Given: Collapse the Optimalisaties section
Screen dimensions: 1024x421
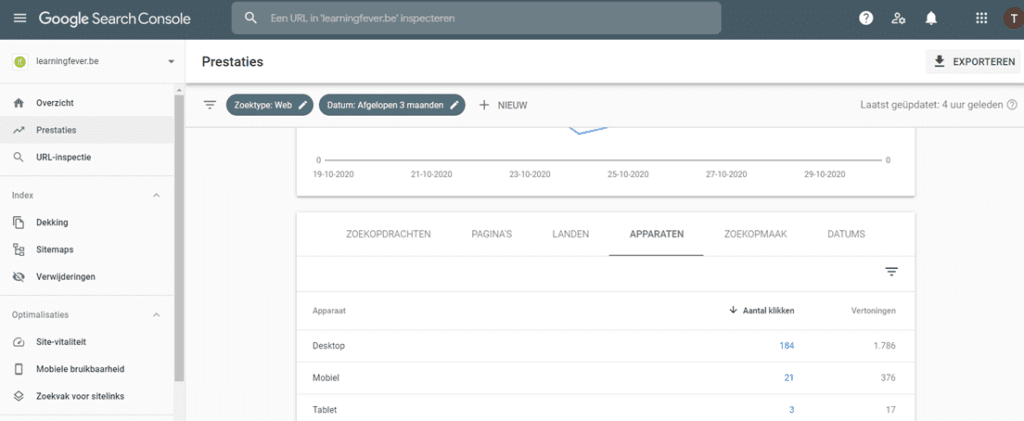Looking at the screenshot, I should (156, 315).
